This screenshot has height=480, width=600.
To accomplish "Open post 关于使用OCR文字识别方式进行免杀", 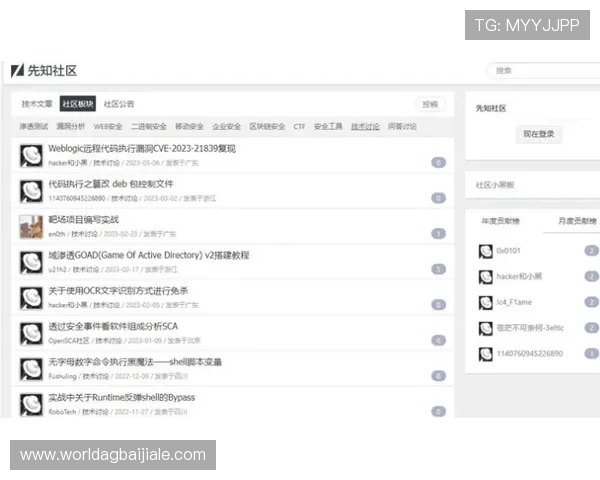I will [x=118, y=291].
